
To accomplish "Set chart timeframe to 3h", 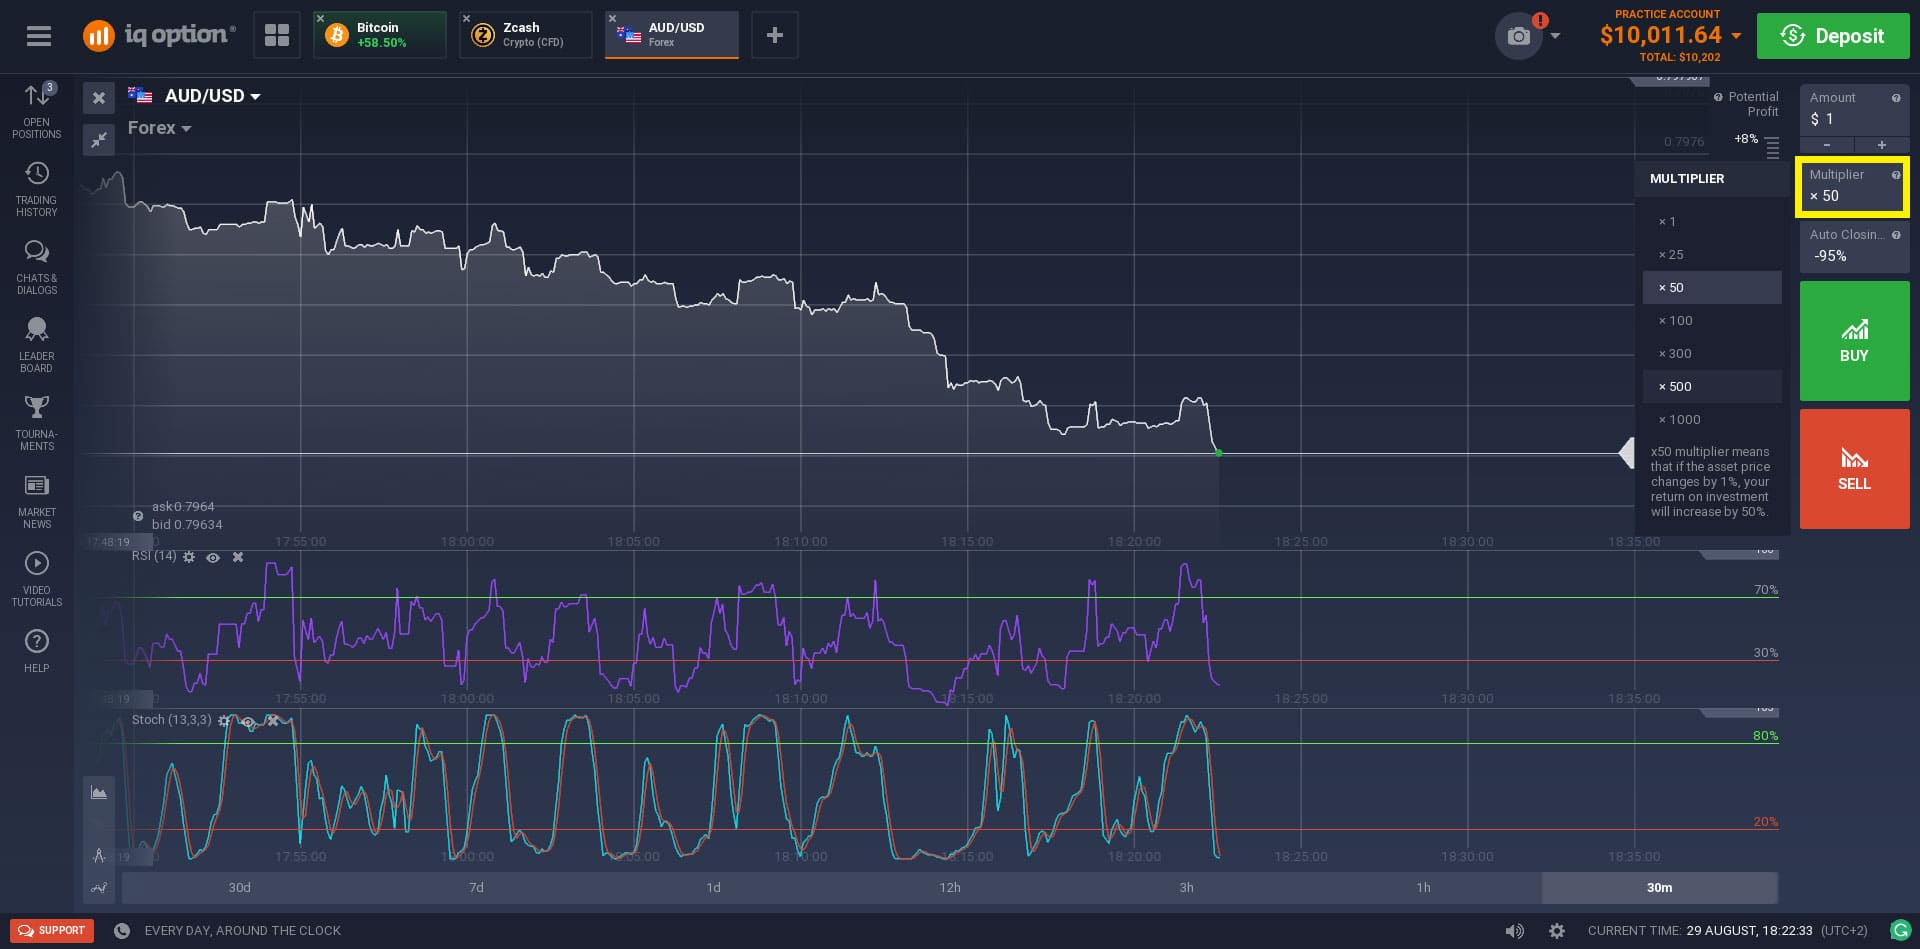I will point(1186,887).
